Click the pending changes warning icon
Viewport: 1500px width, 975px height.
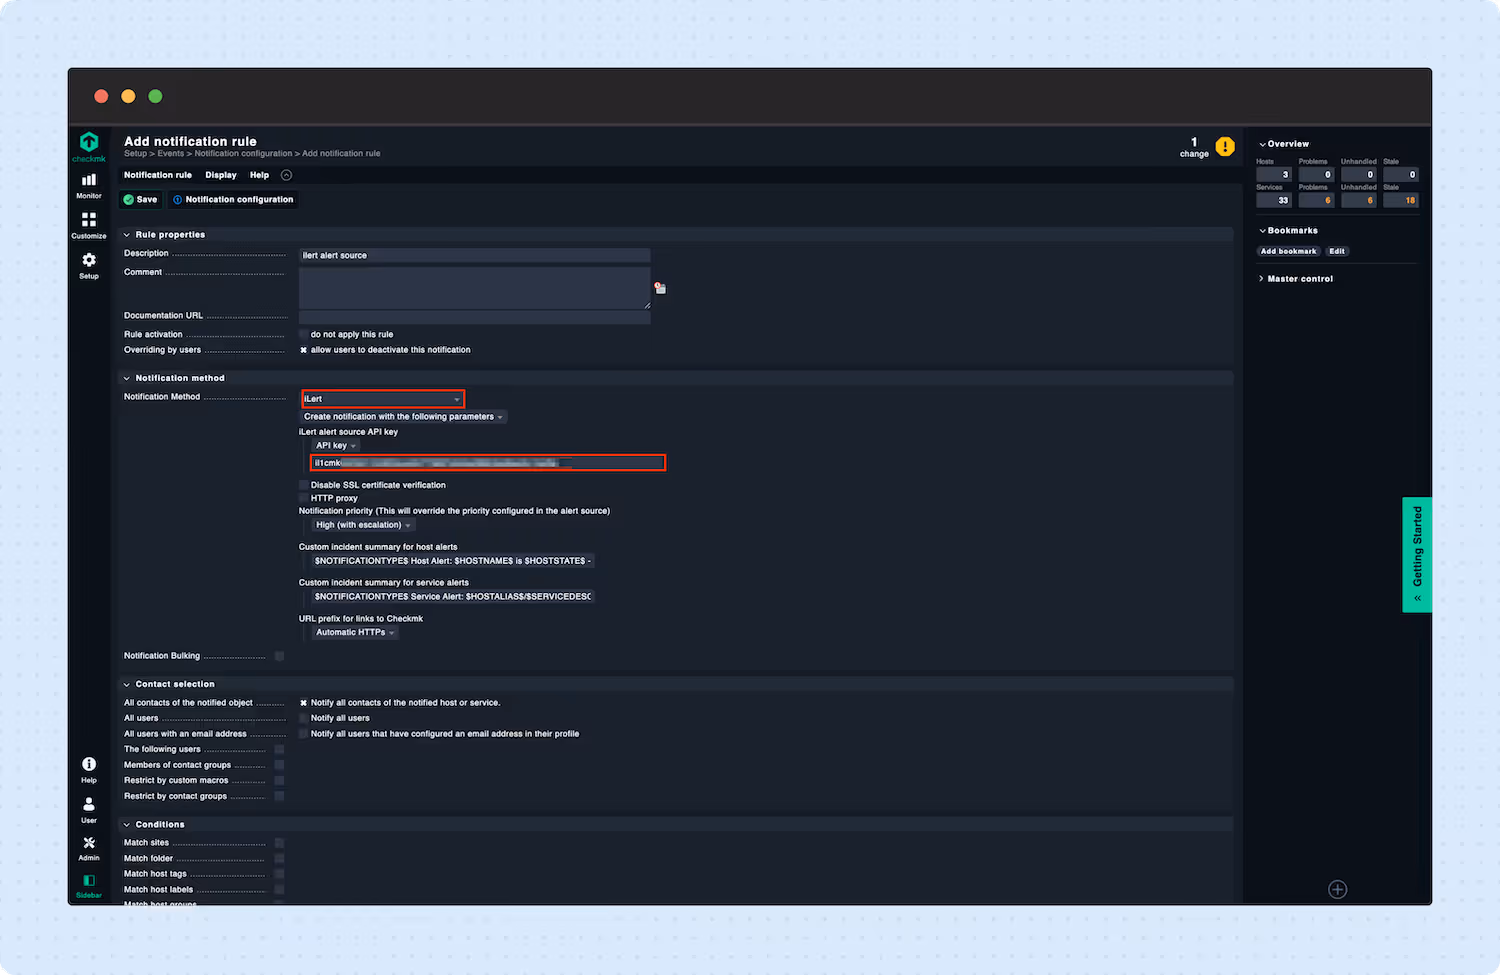pyautogui.click(x=1225, y=146)
